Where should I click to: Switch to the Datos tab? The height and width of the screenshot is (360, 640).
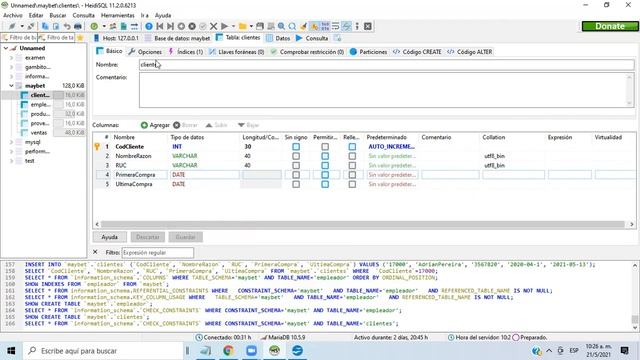point(278,38)
